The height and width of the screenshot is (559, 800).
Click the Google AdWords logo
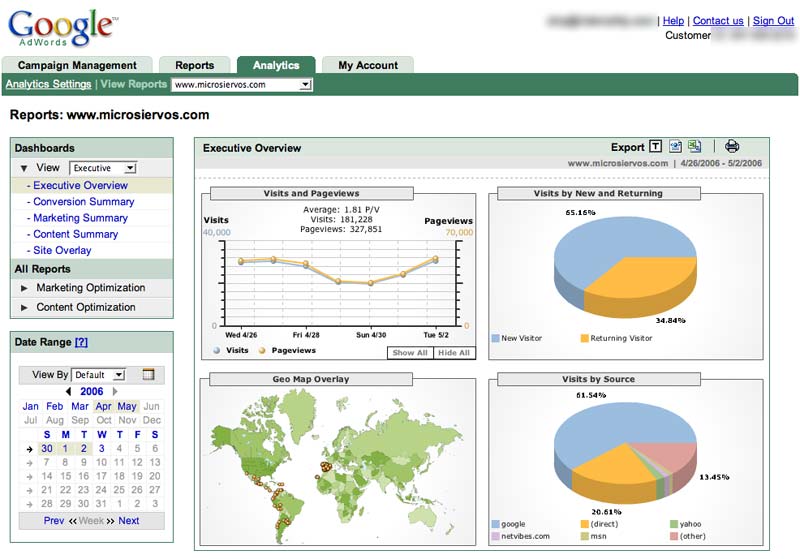coord(62,27)
